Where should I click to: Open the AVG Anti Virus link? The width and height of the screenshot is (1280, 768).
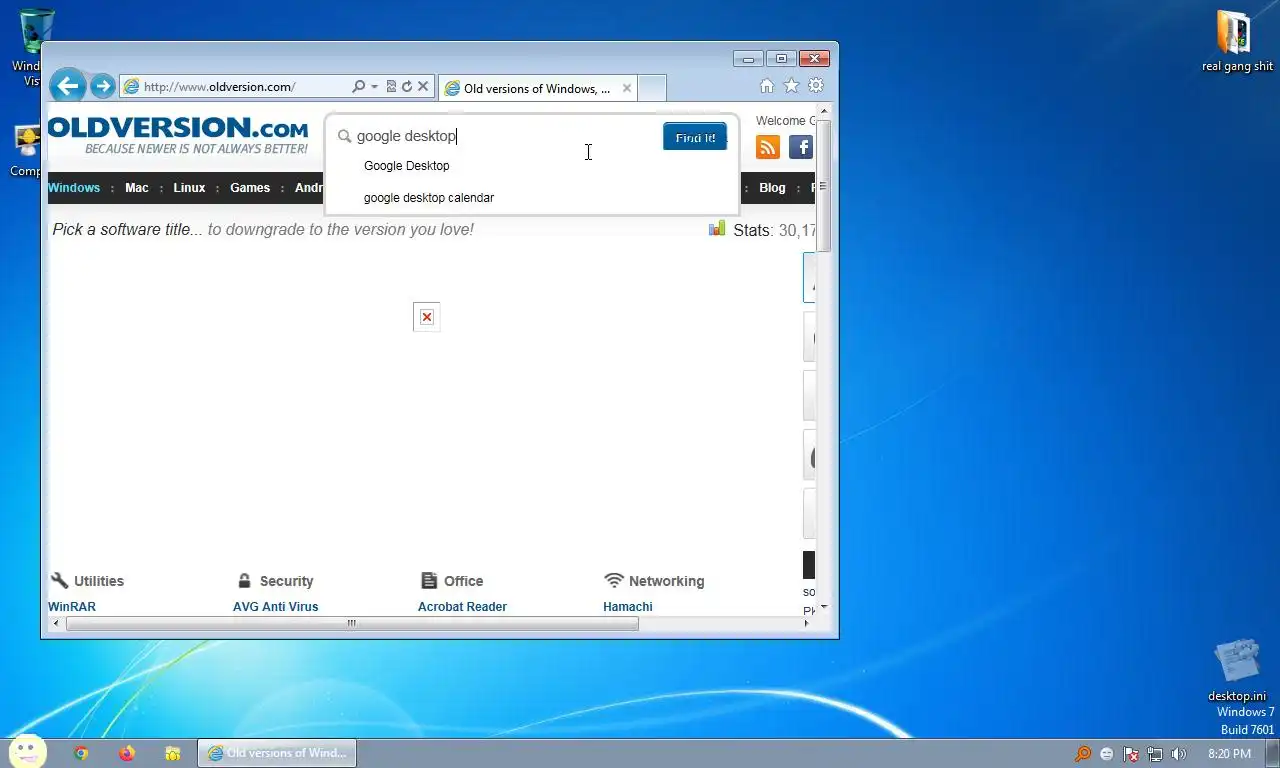pyautogui.click(x=276, y=607)
